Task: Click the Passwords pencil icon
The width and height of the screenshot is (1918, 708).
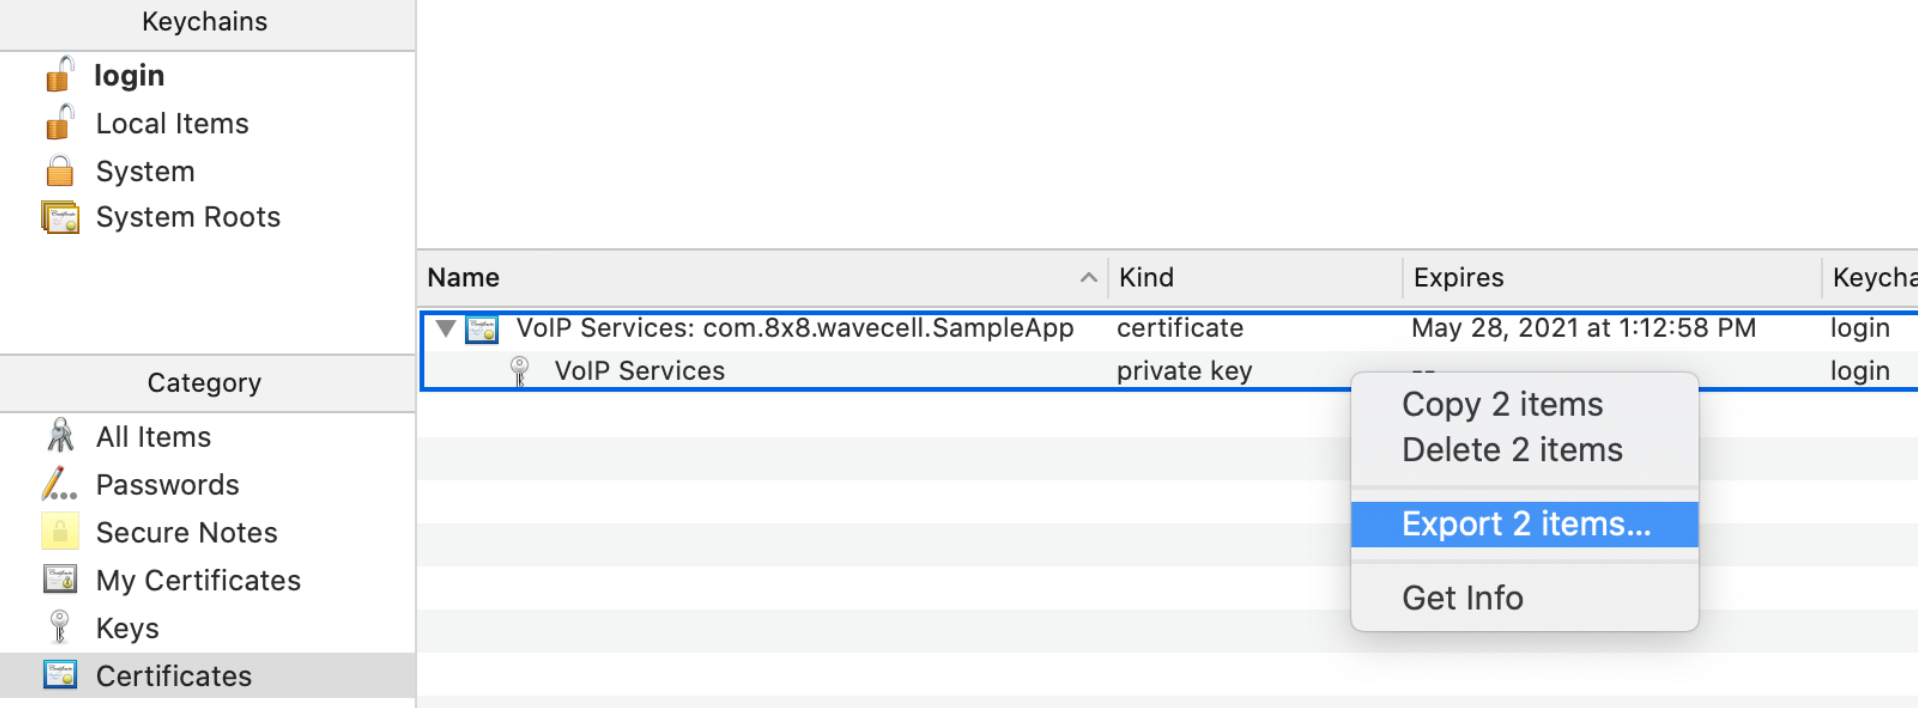Action: tap(59, 484)
